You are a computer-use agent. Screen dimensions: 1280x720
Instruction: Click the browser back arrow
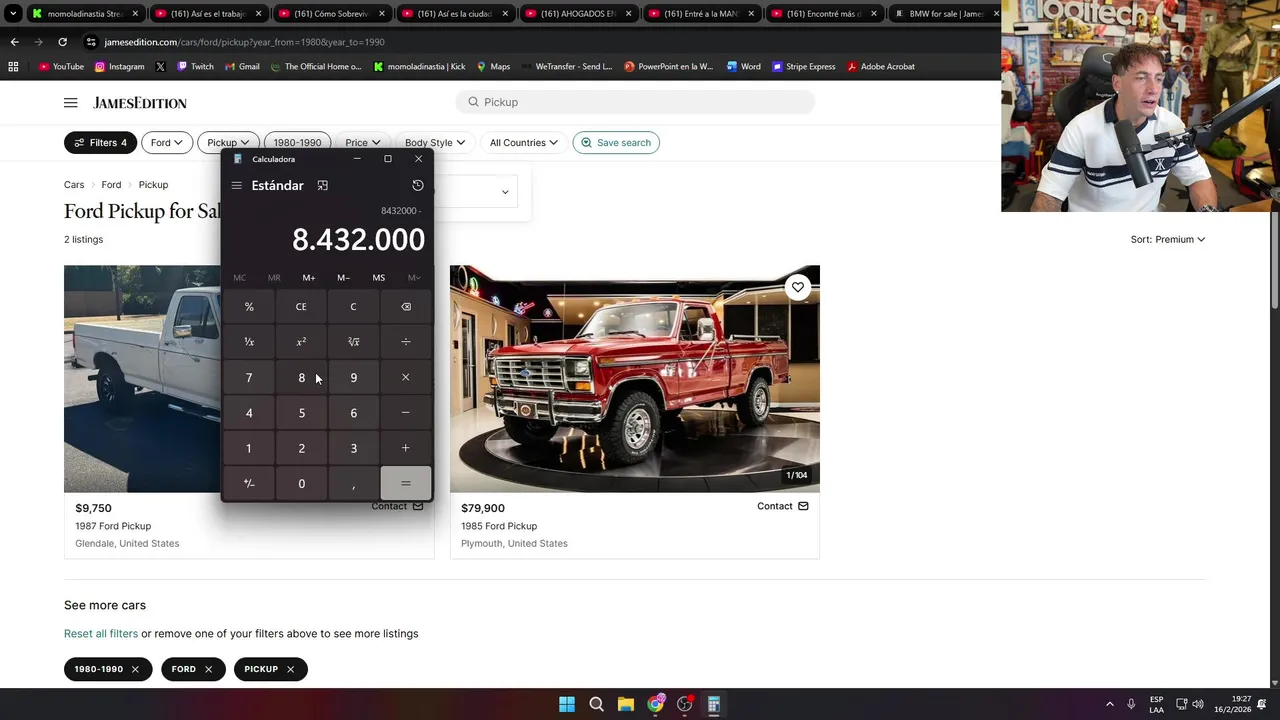click(14, 42)
